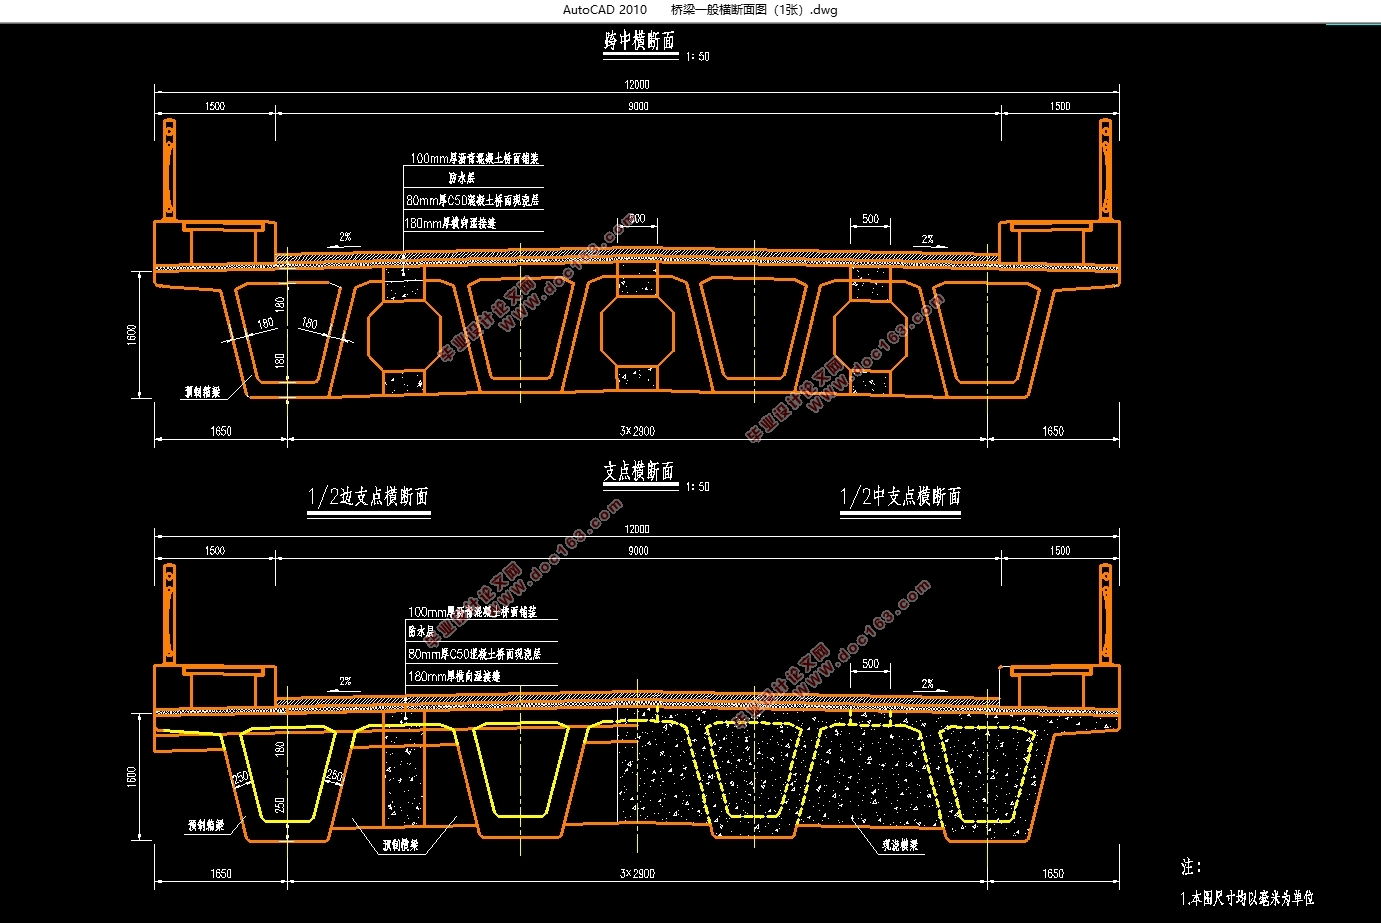Click the 注: notes heading
This screenshot has width=1381, height=923.
point(1191,867)
